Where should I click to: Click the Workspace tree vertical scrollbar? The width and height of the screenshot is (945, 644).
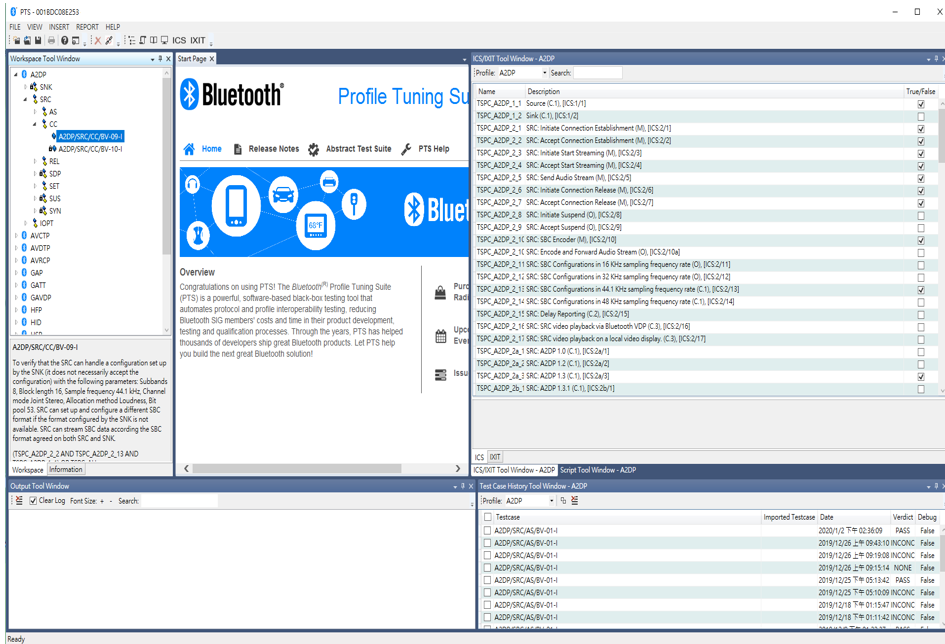coord(167,164)
